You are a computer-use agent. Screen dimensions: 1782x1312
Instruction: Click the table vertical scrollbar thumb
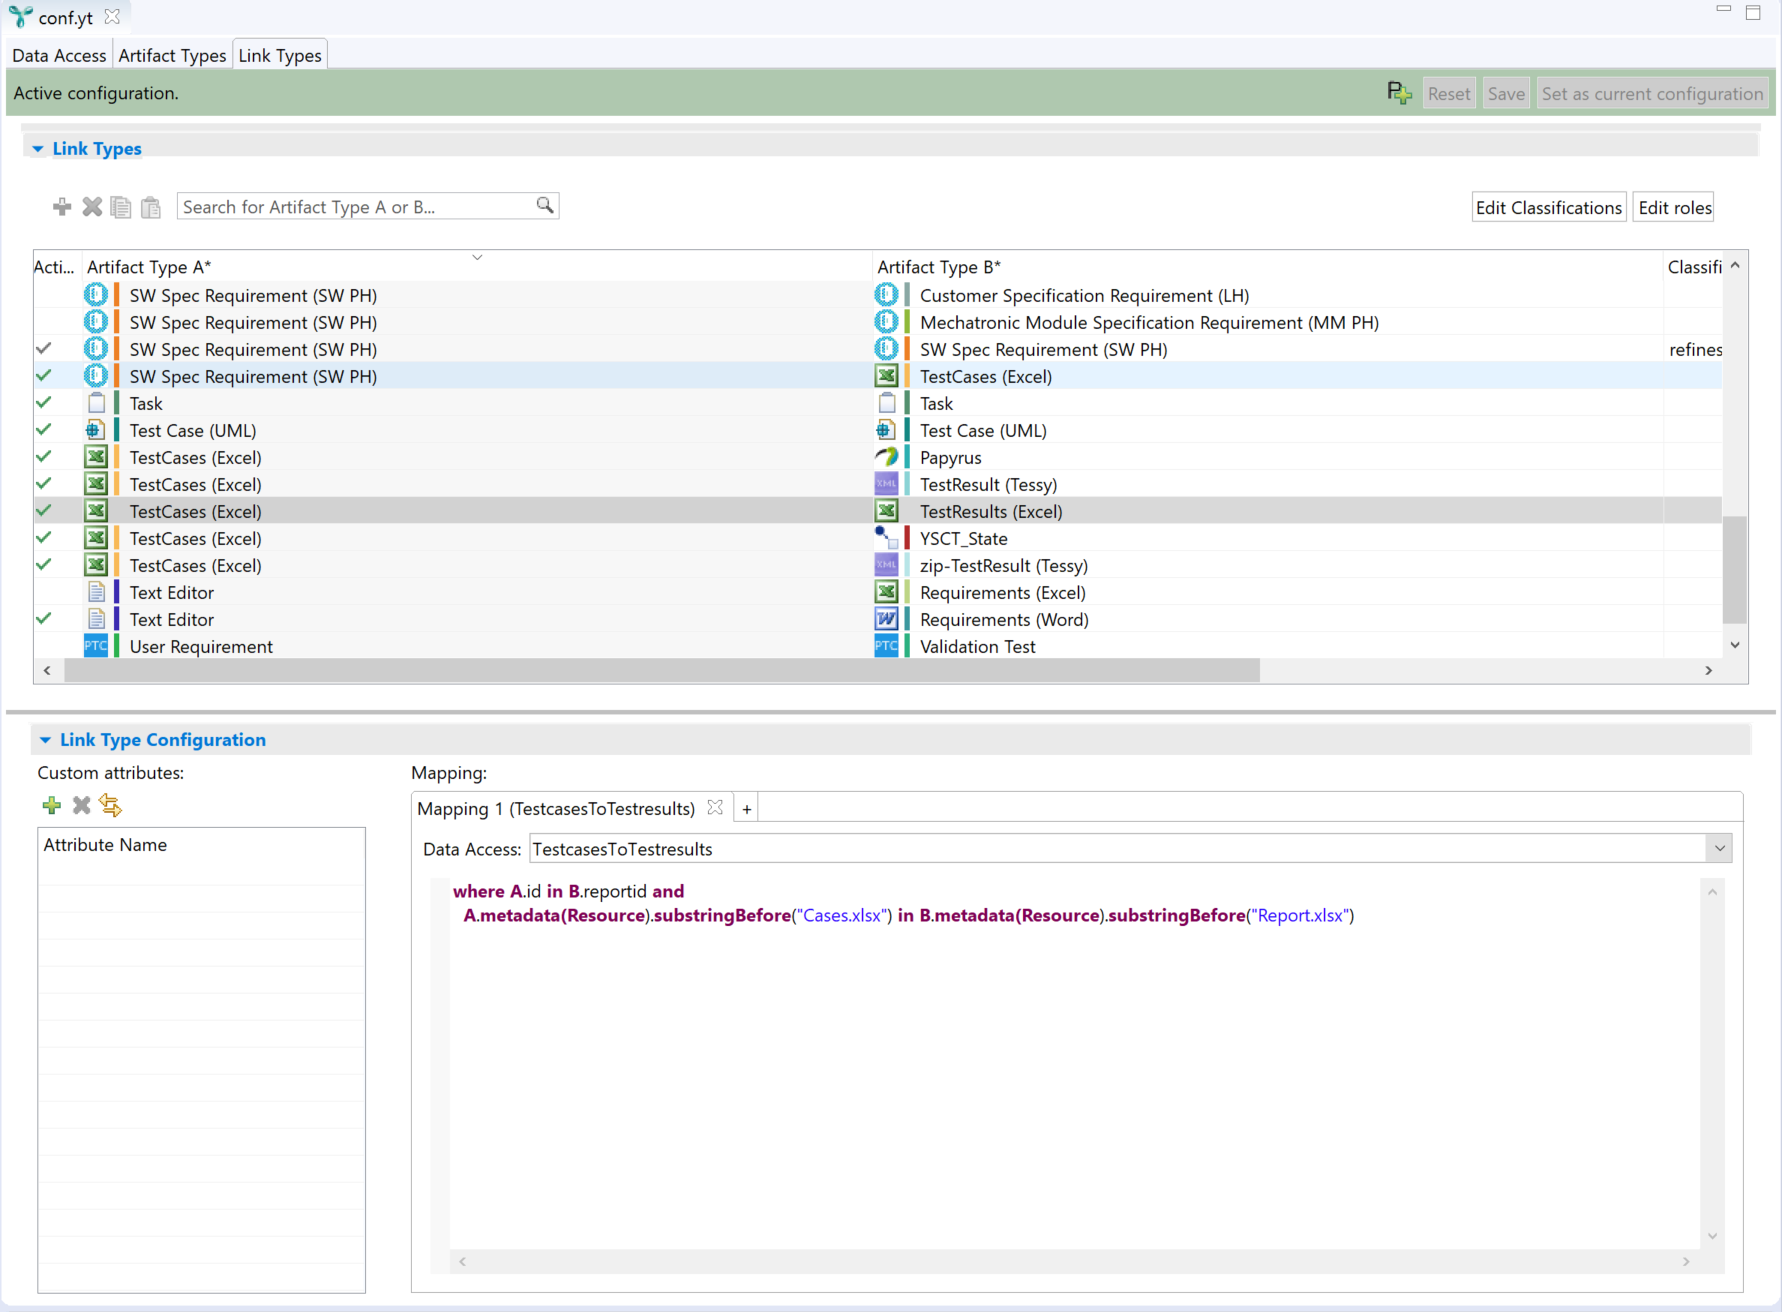1735,568
